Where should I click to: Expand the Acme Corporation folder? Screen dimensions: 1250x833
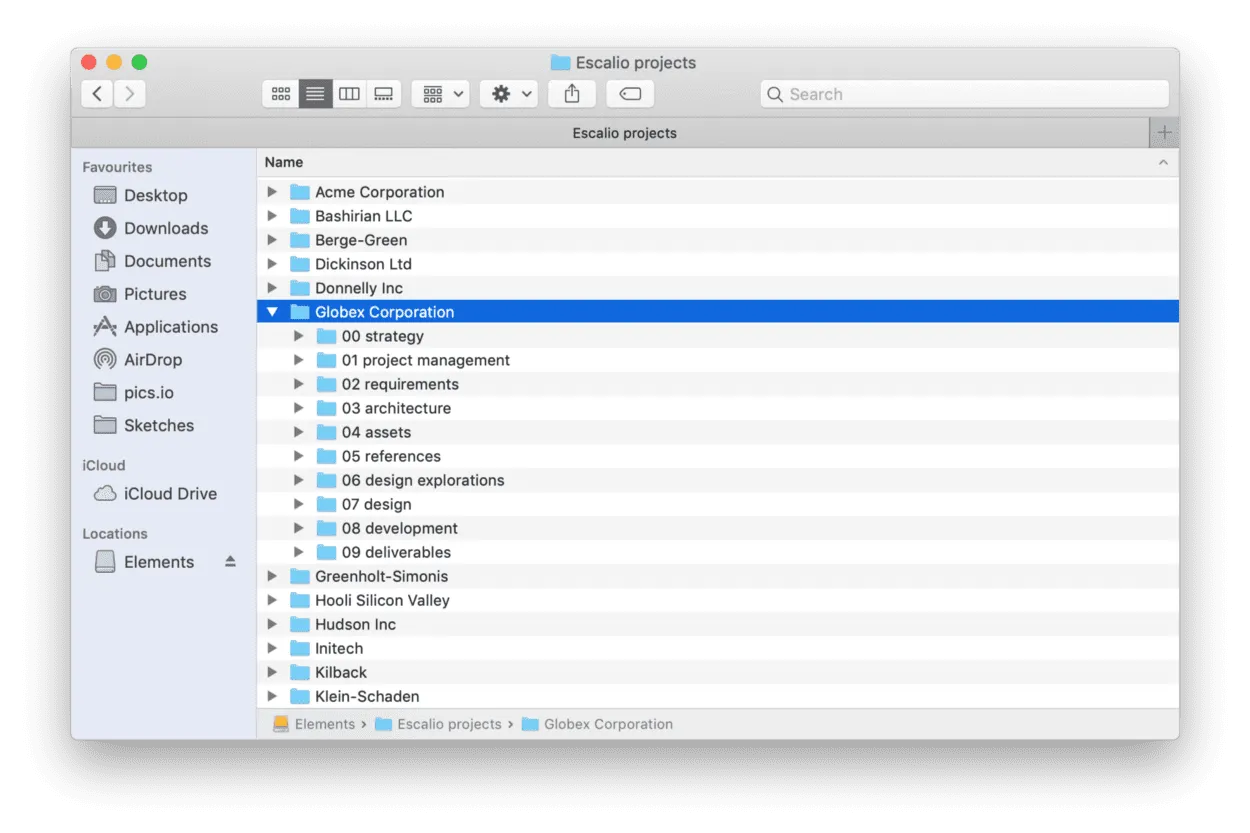(271, 191)
